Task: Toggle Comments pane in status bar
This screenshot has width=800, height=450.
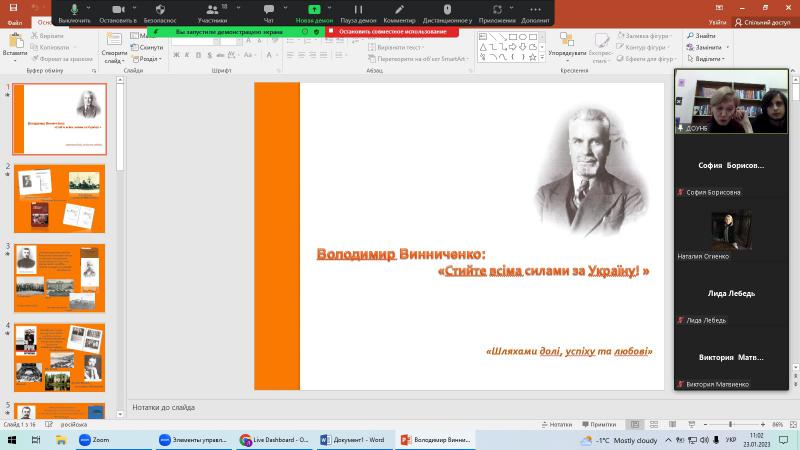Action: pos(599,424)
